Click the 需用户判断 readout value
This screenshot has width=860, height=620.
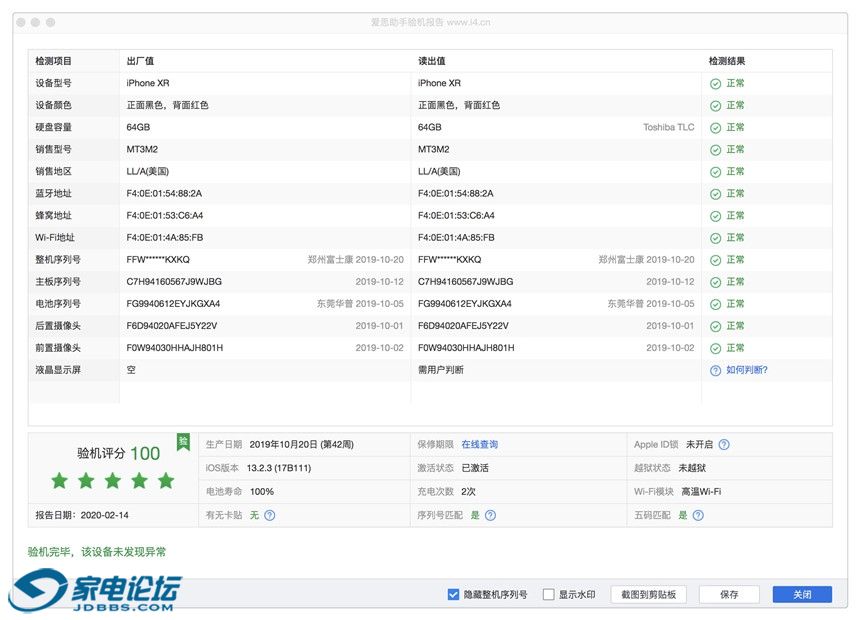click(440, 370)
